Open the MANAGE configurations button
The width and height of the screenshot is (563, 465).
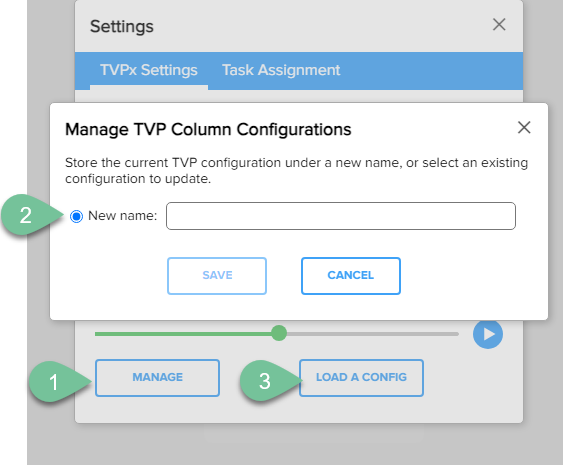click(x=157, y=378)
